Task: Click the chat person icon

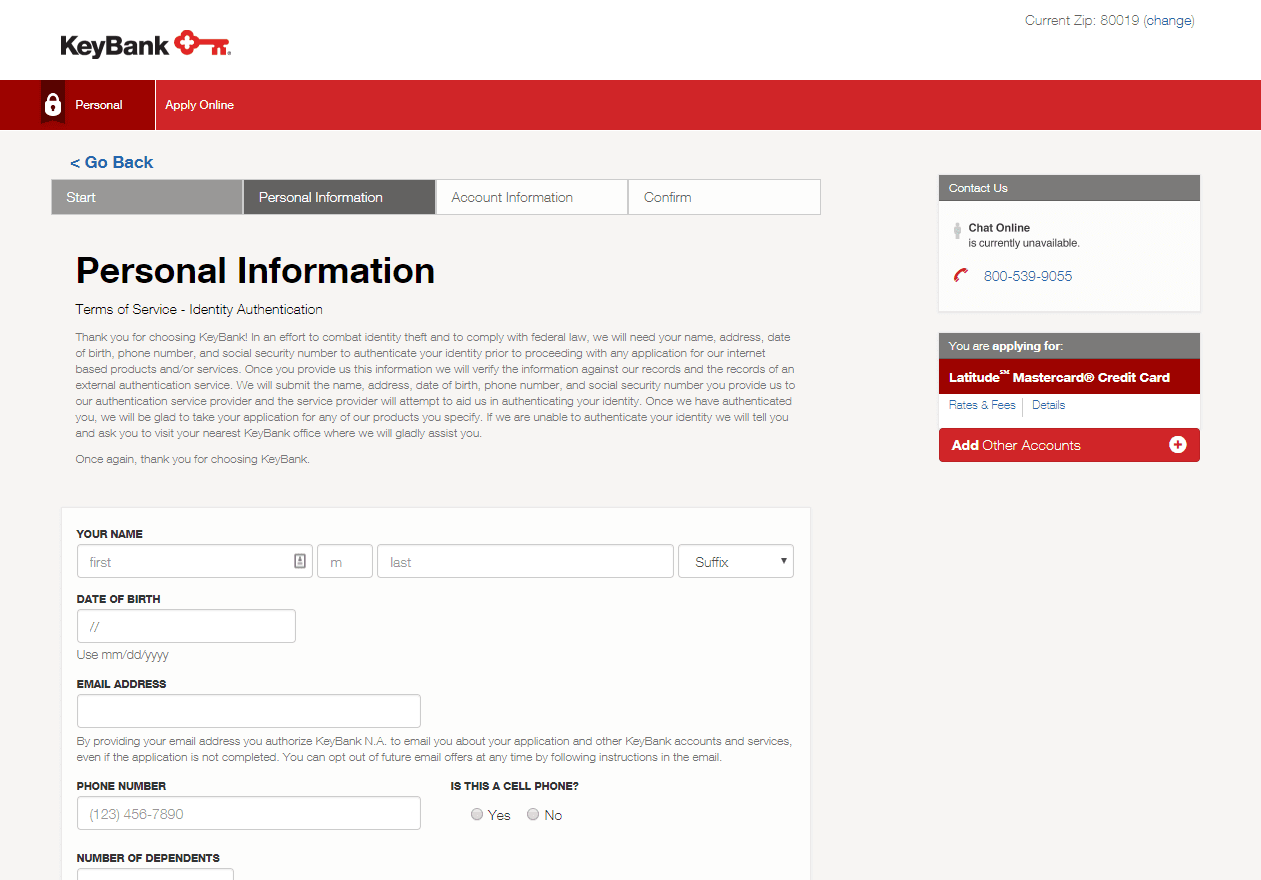Action: (x=957, y=231)
